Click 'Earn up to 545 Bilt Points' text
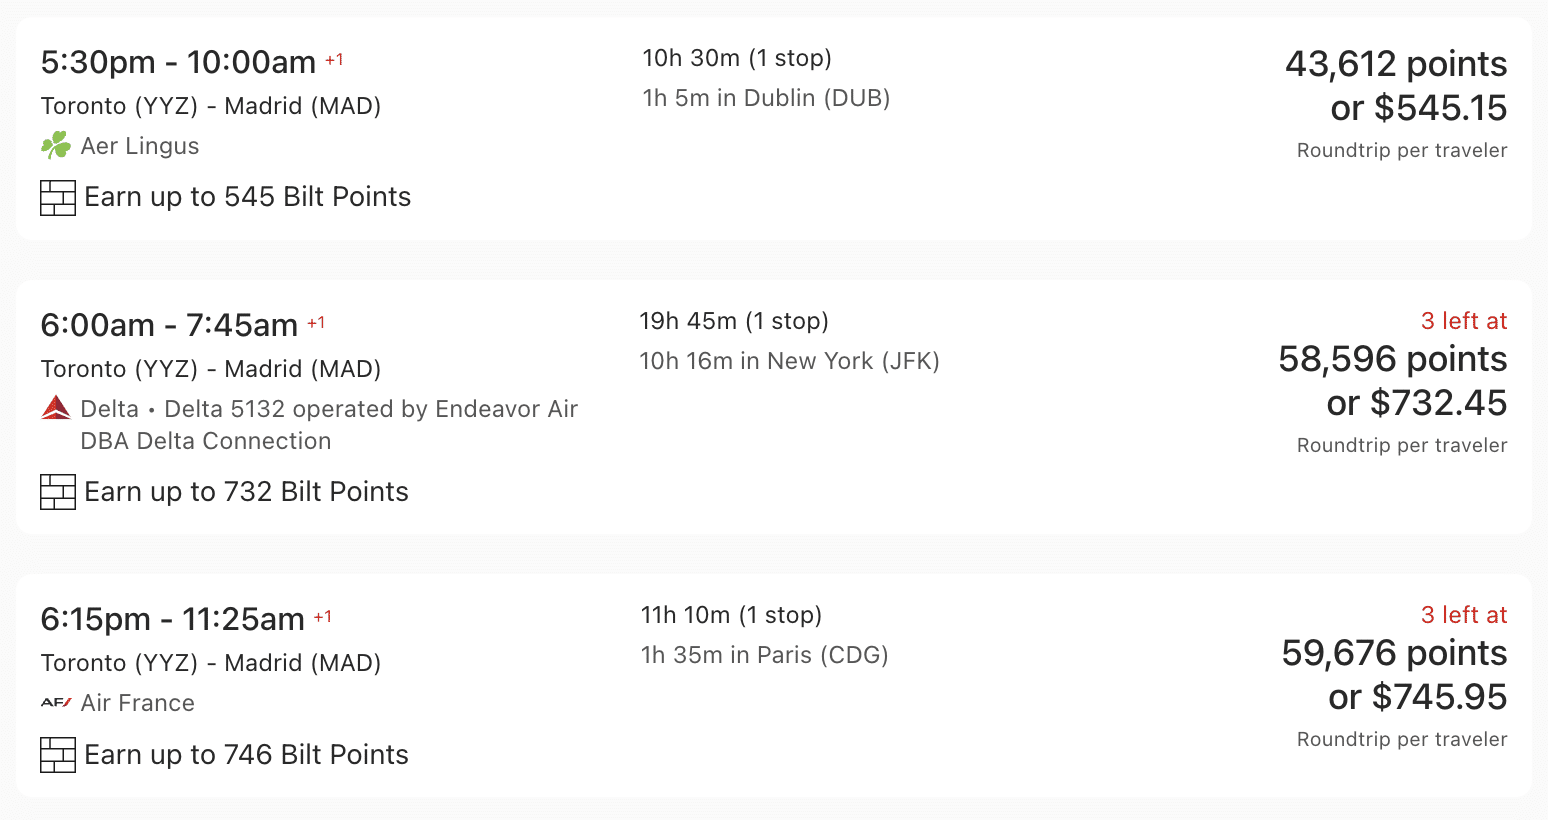The width and height of the screenshot is (1548, 820). (x=248, y=197)
